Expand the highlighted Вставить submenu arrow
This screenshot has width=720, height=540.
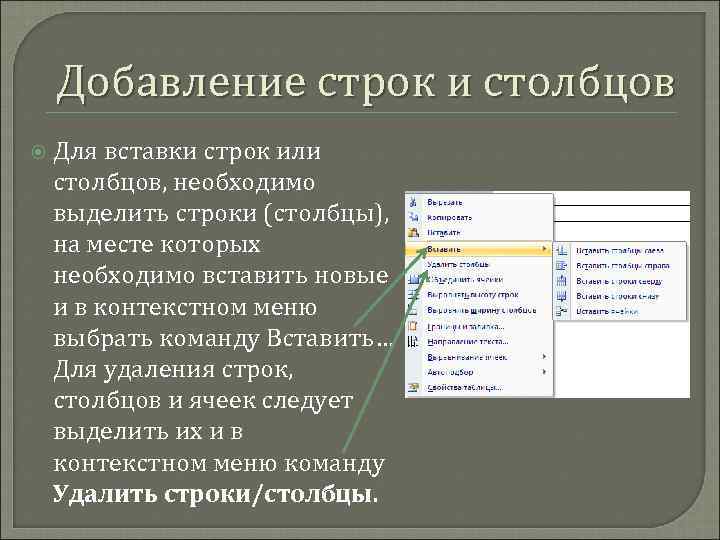click(x=545, y=249)
